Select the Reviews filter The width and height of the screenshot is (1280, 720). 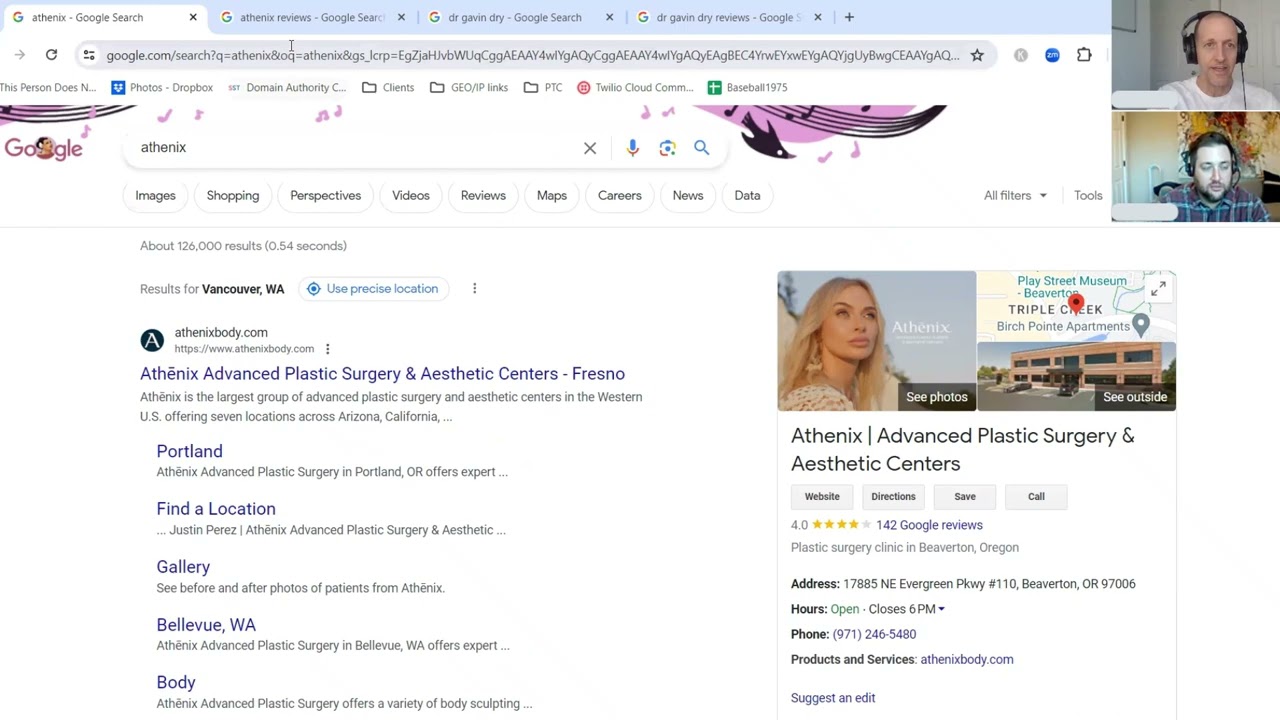pos(483,196)
